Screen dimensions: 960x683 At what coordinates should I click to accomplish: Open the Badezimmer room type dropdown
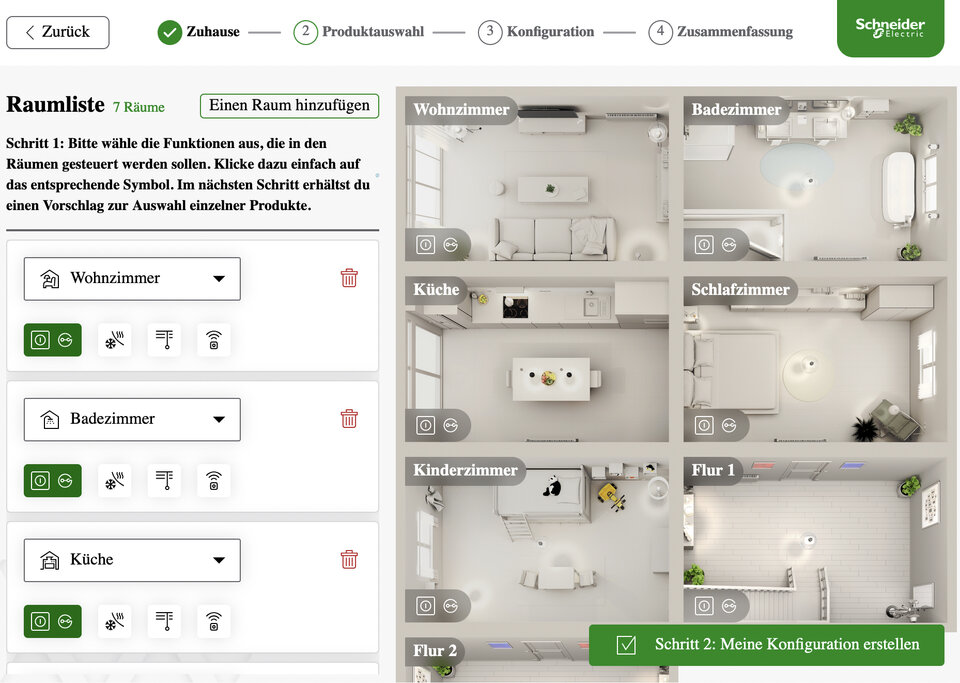coord(132,419)
